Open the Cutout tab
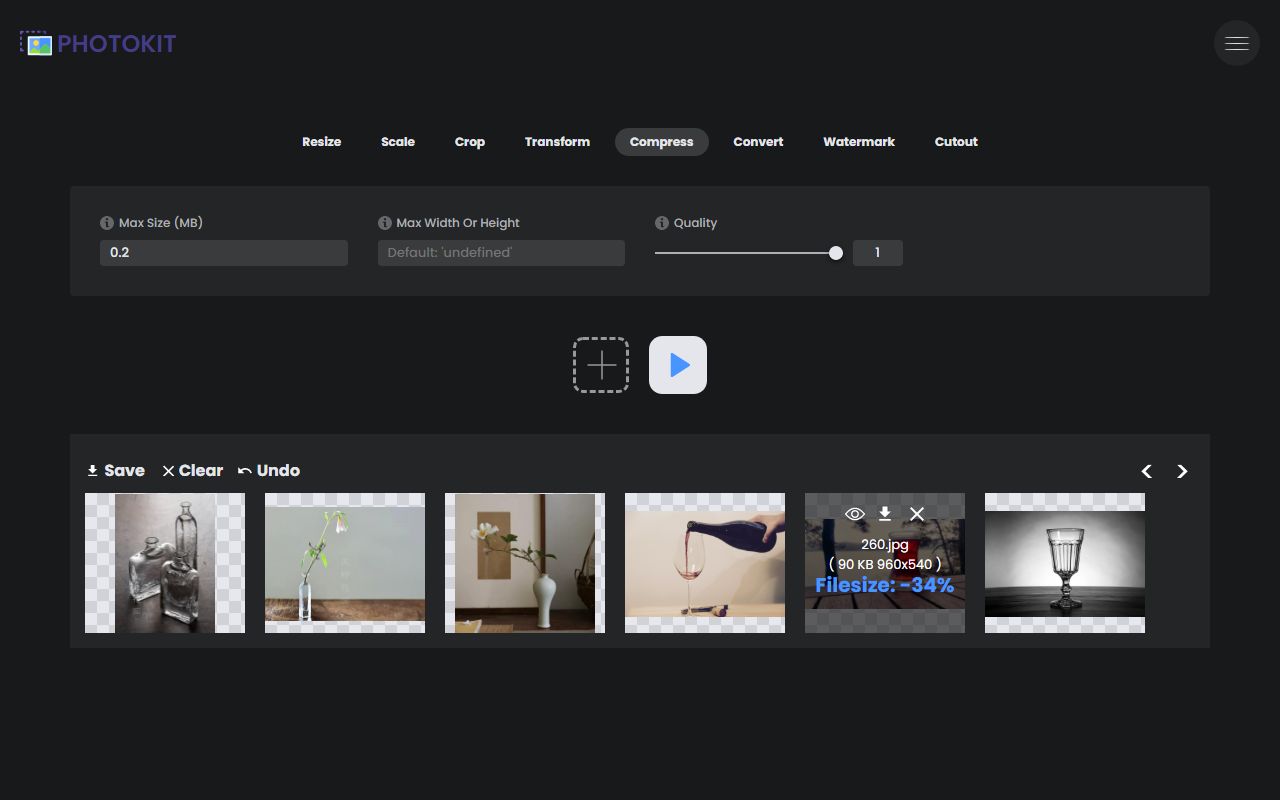This screenshot has height=800, width=1280. point(956,142)
